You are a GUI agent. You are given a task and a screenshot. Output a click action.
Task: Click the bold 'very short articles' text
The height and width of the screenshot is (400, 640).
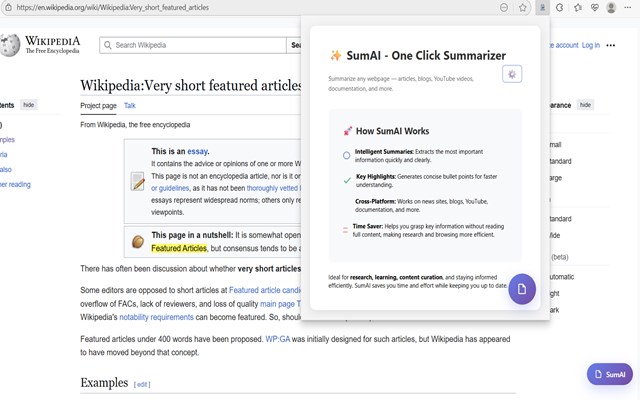(269, 269)
